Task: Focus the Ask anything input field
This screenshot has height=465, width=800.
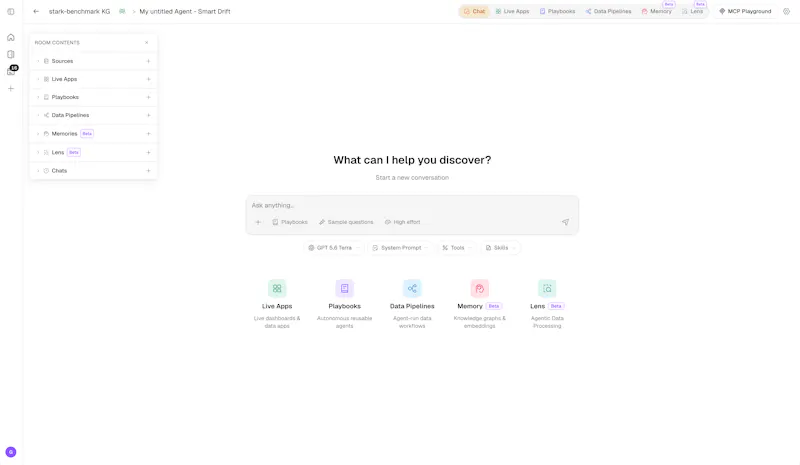Action: [412, 205]
